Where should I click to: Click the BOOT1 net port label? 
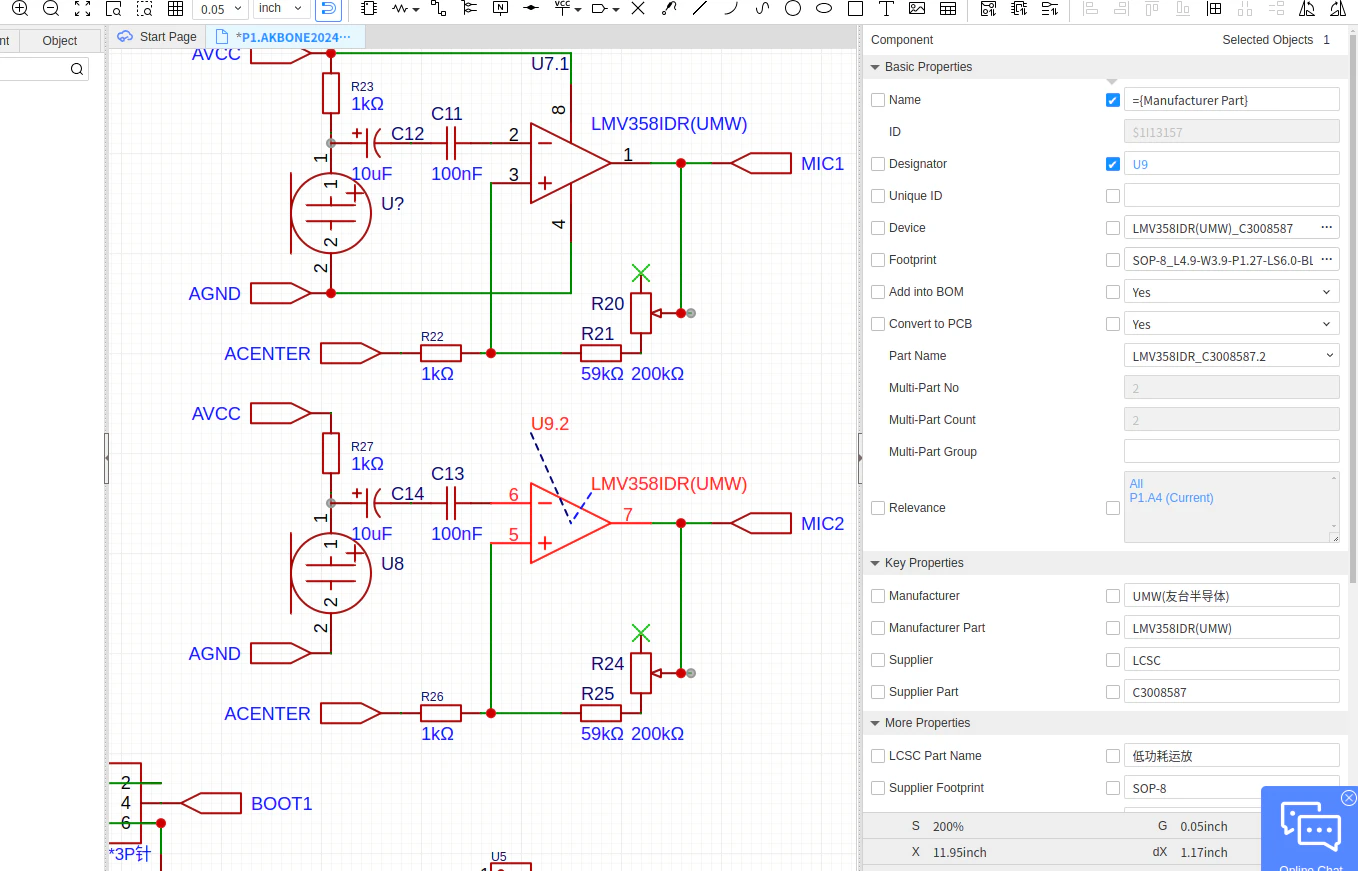[x=281, y=803]
